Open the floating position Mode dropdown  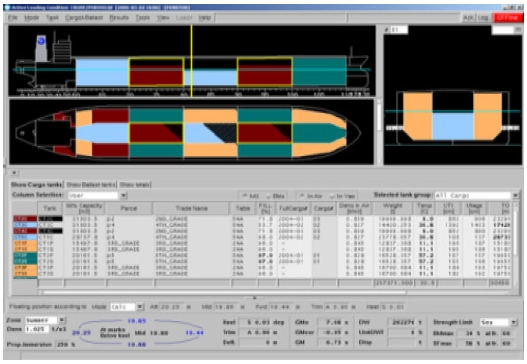tap(140, 307)
